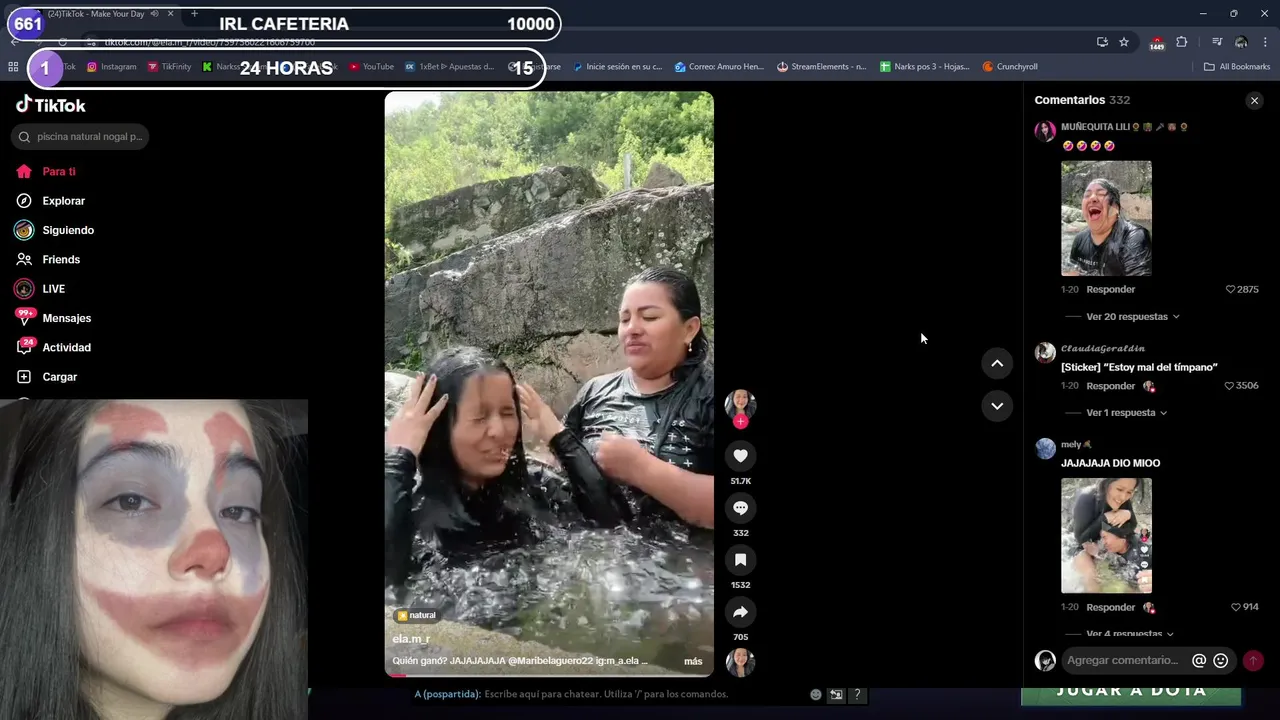The width and height of the screenshot is (1280, 720).
Task: Open the Crunchyroll bookmark
Action: pyautogui.click(x=1010, y=67)
